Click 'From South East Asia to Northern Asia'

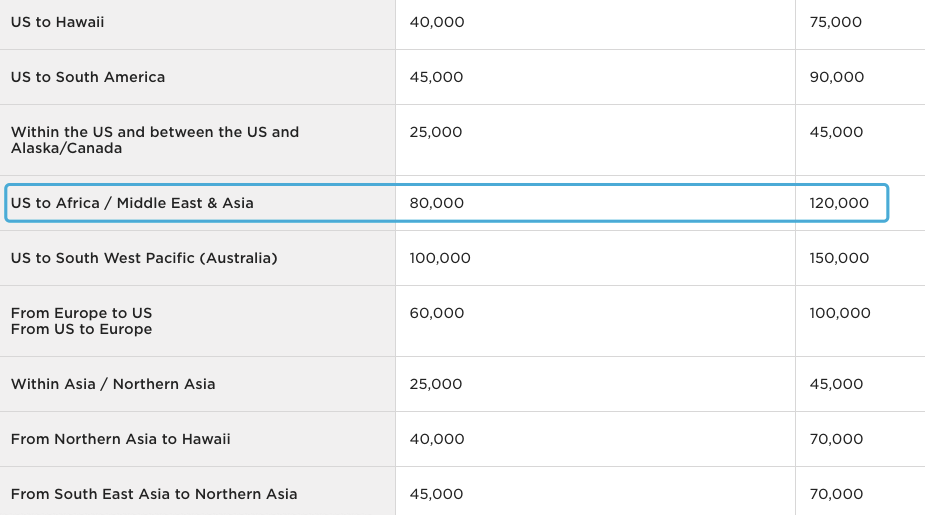(154, 494)
